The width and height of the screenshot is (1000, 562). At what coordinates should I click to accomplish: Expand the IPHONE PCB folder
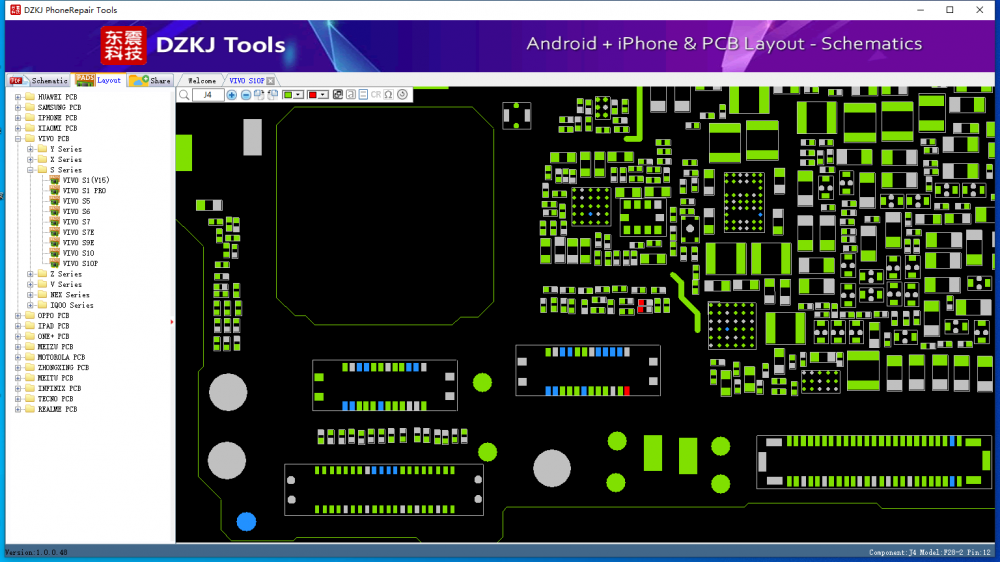click(x=18, y=118)
